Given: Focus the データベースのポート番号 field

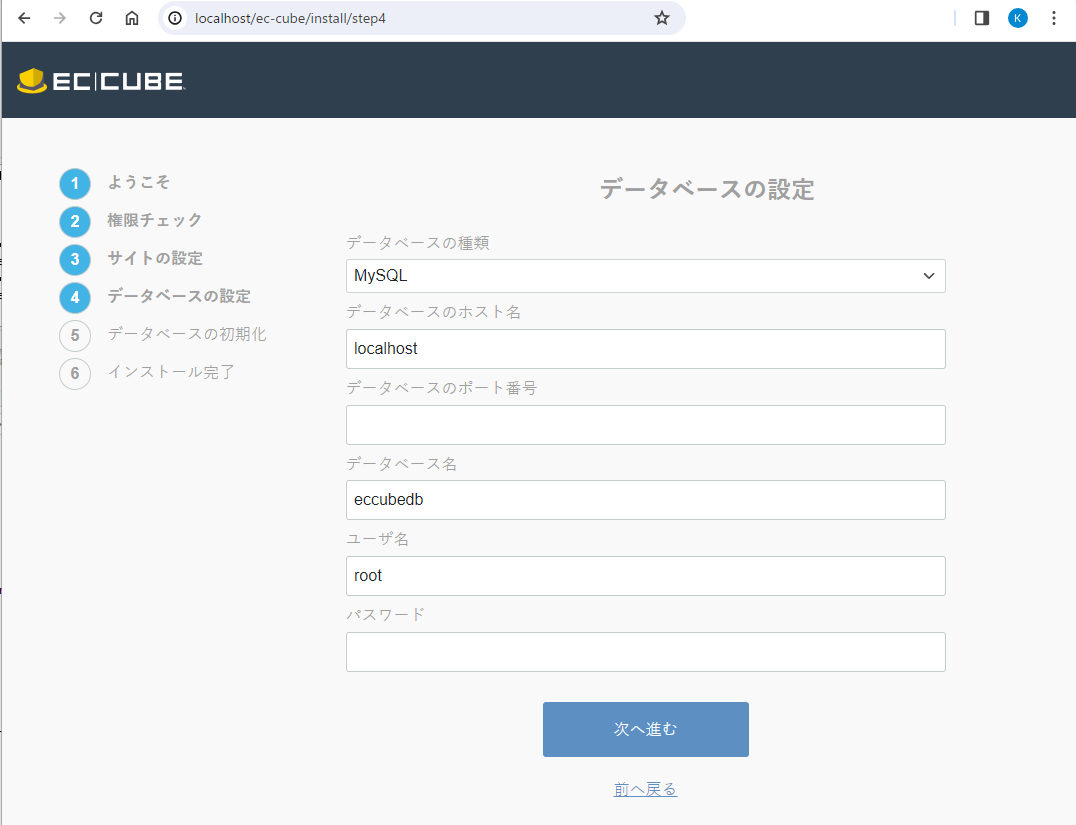Looking at the screenshot, I should click(x=645, y=425).
